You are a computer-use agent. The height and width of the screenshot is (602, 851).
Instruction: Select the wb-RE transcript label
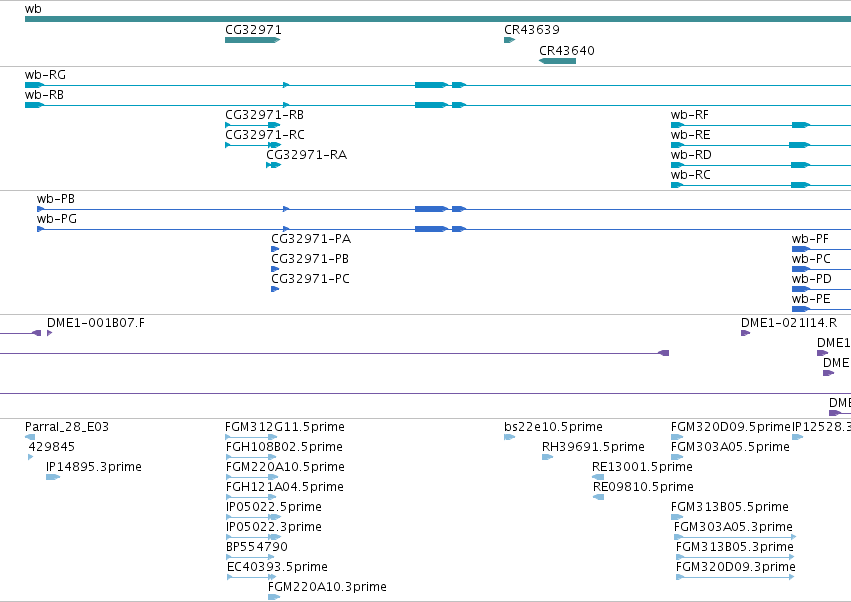click(x=690, y=135)
